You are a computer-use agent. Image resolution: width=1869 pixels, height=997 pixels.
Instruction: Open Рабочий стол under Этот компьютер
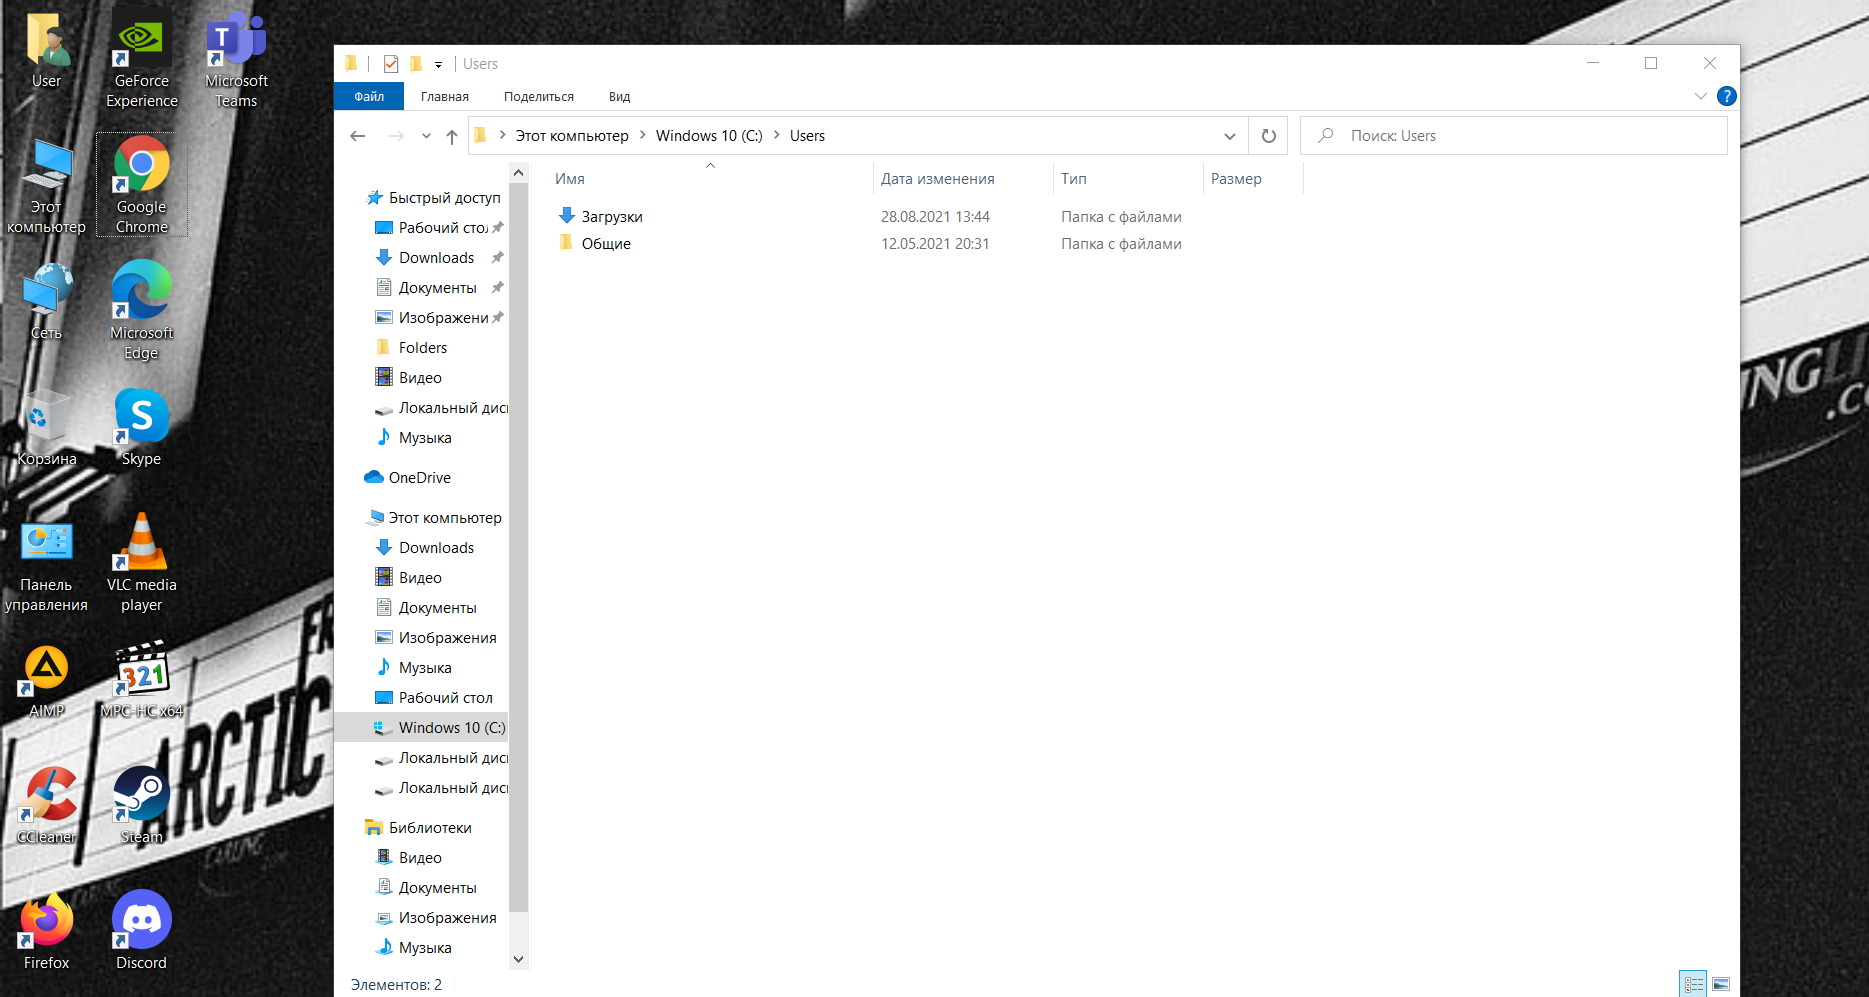(445, 698)
